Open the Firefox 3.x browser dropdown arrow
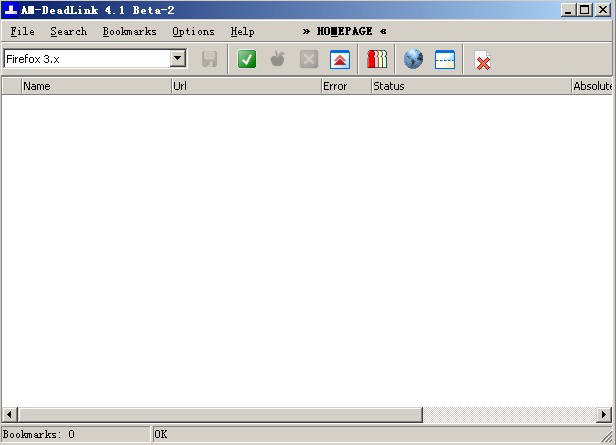The width and height of the screenshot is (616, 445). coord(178,59)
